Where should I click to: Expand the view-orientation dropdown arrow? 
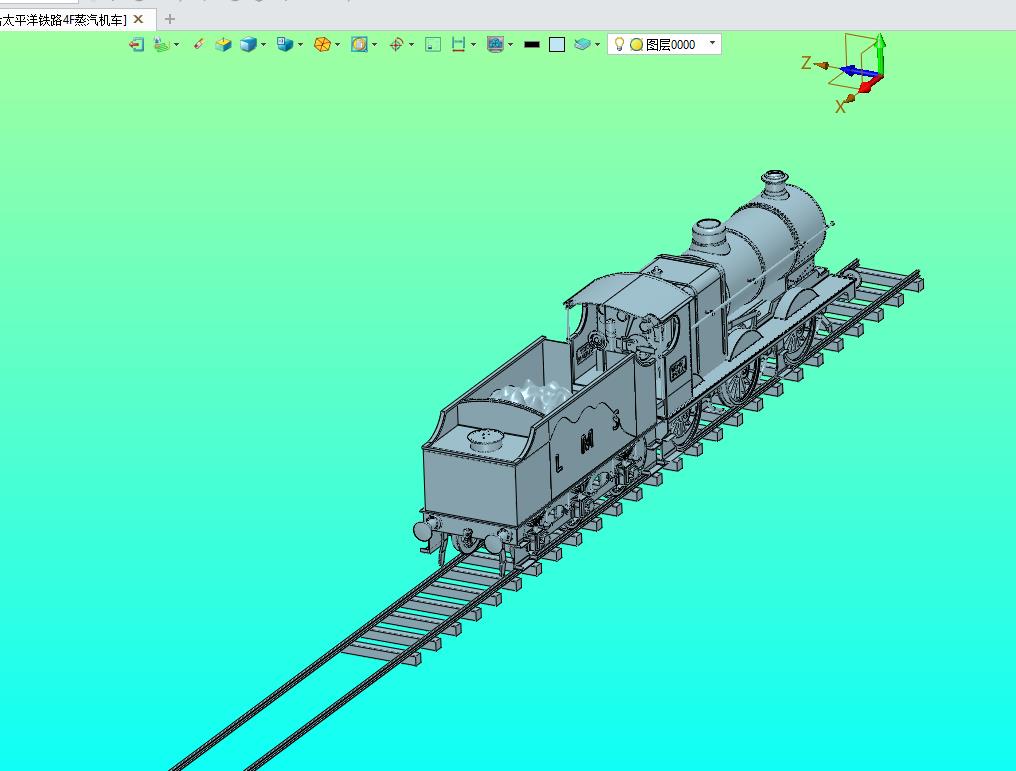coord(300,44)
